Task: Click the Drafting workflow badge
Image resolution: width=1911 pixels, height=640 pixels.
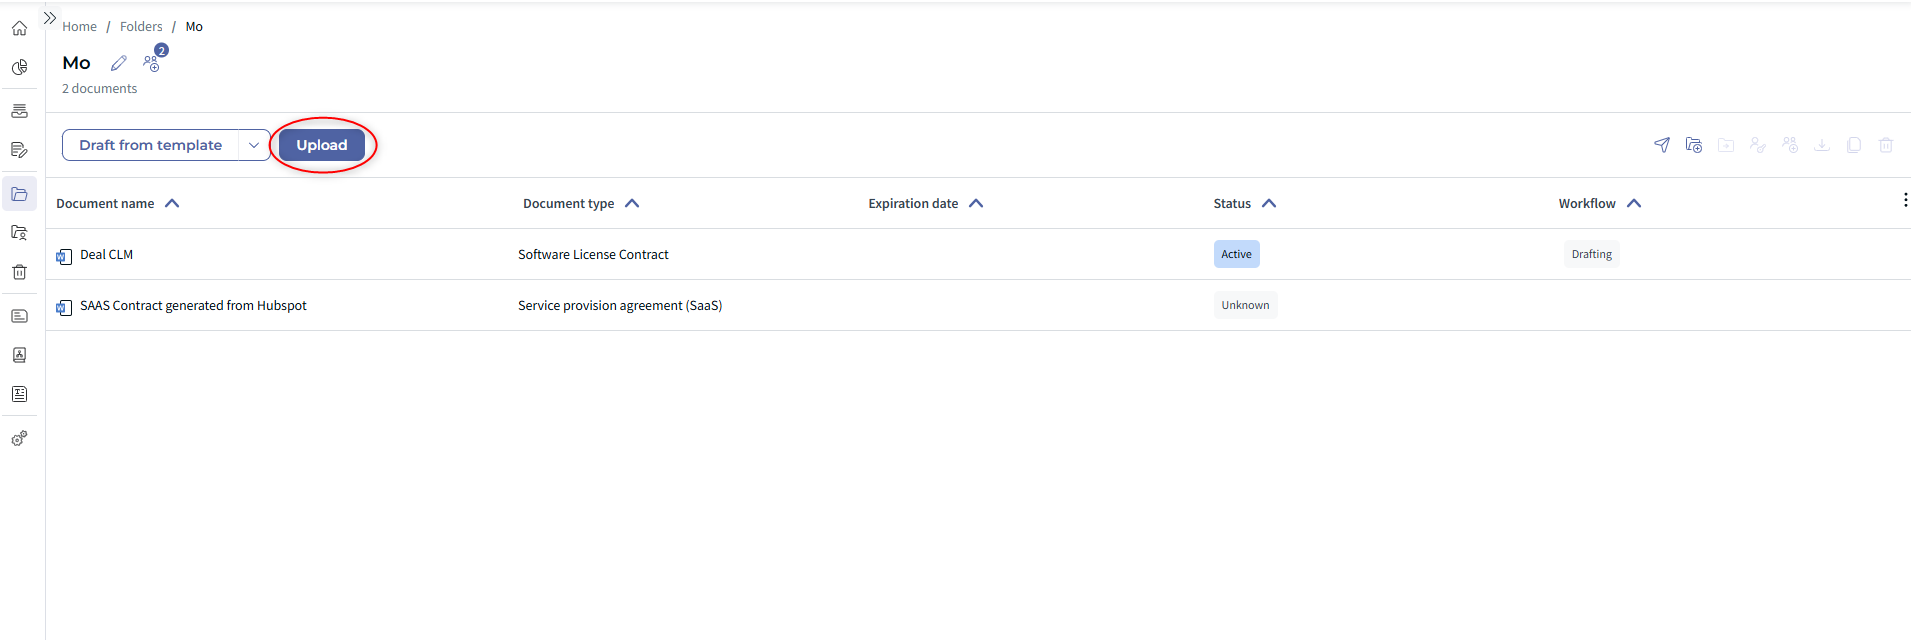Action: point(1591,254)
